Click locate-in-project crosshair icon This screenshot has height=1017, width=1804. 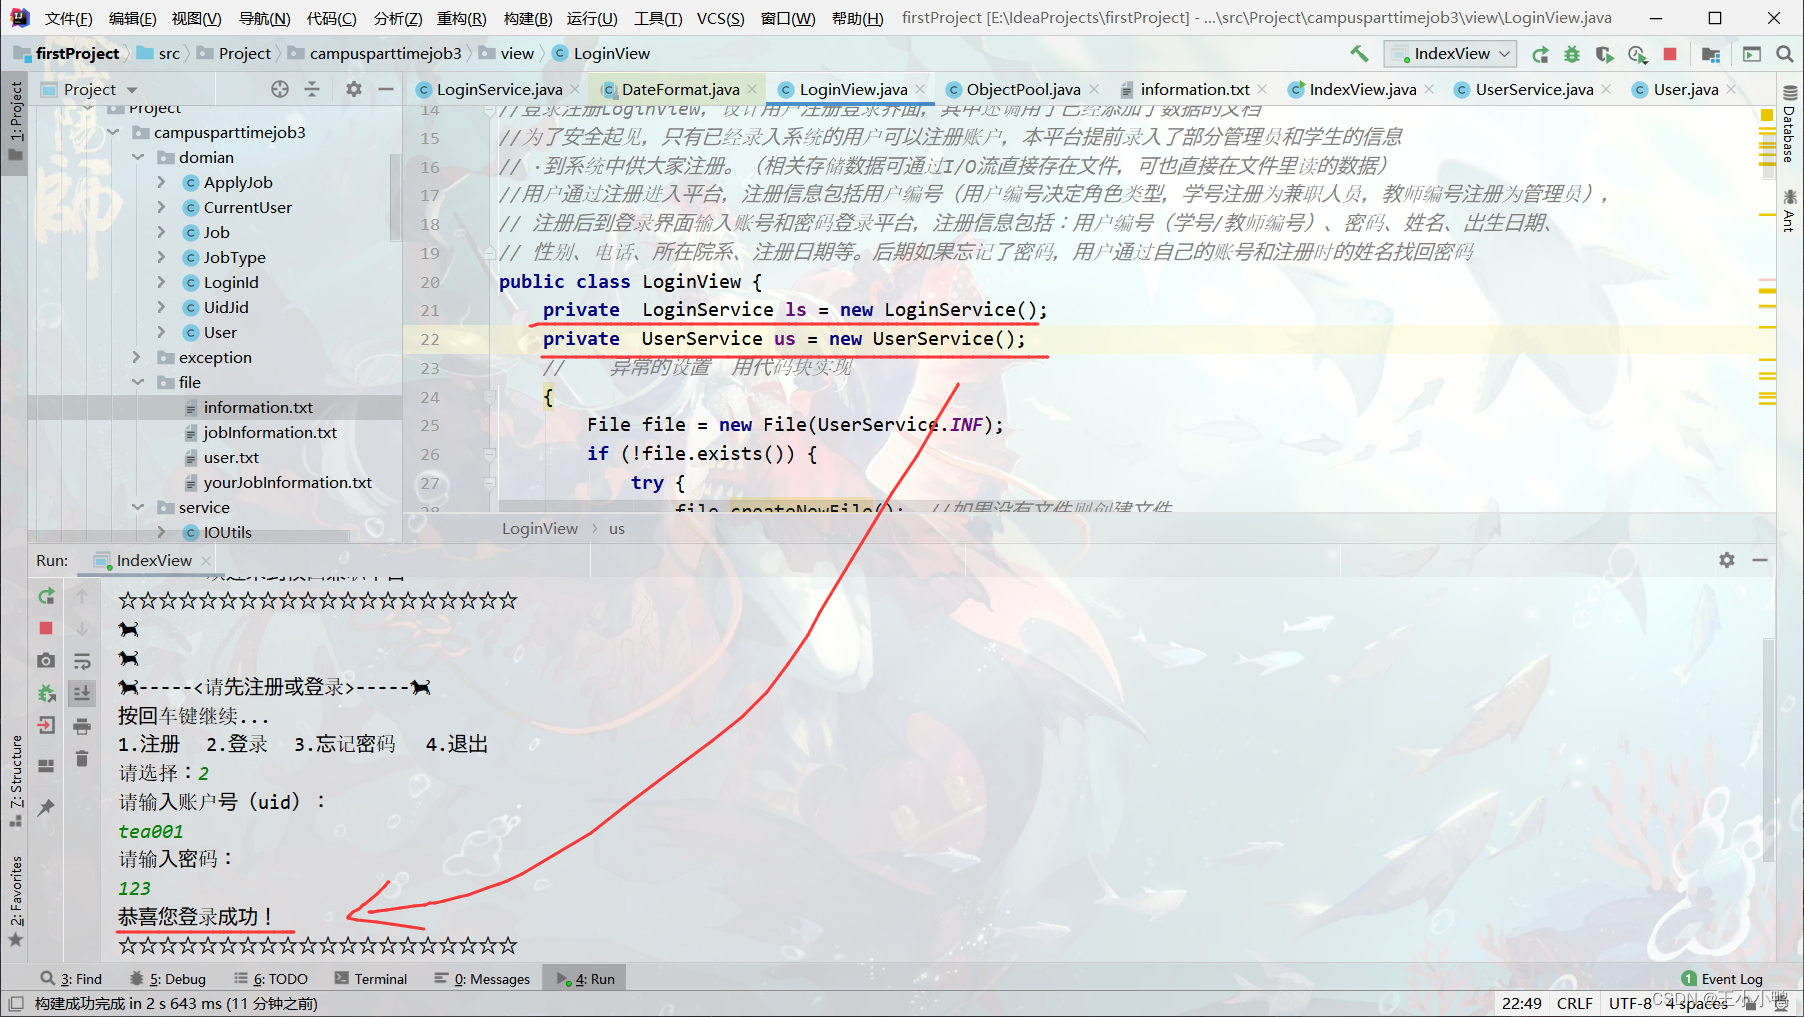tap(280, 89)
